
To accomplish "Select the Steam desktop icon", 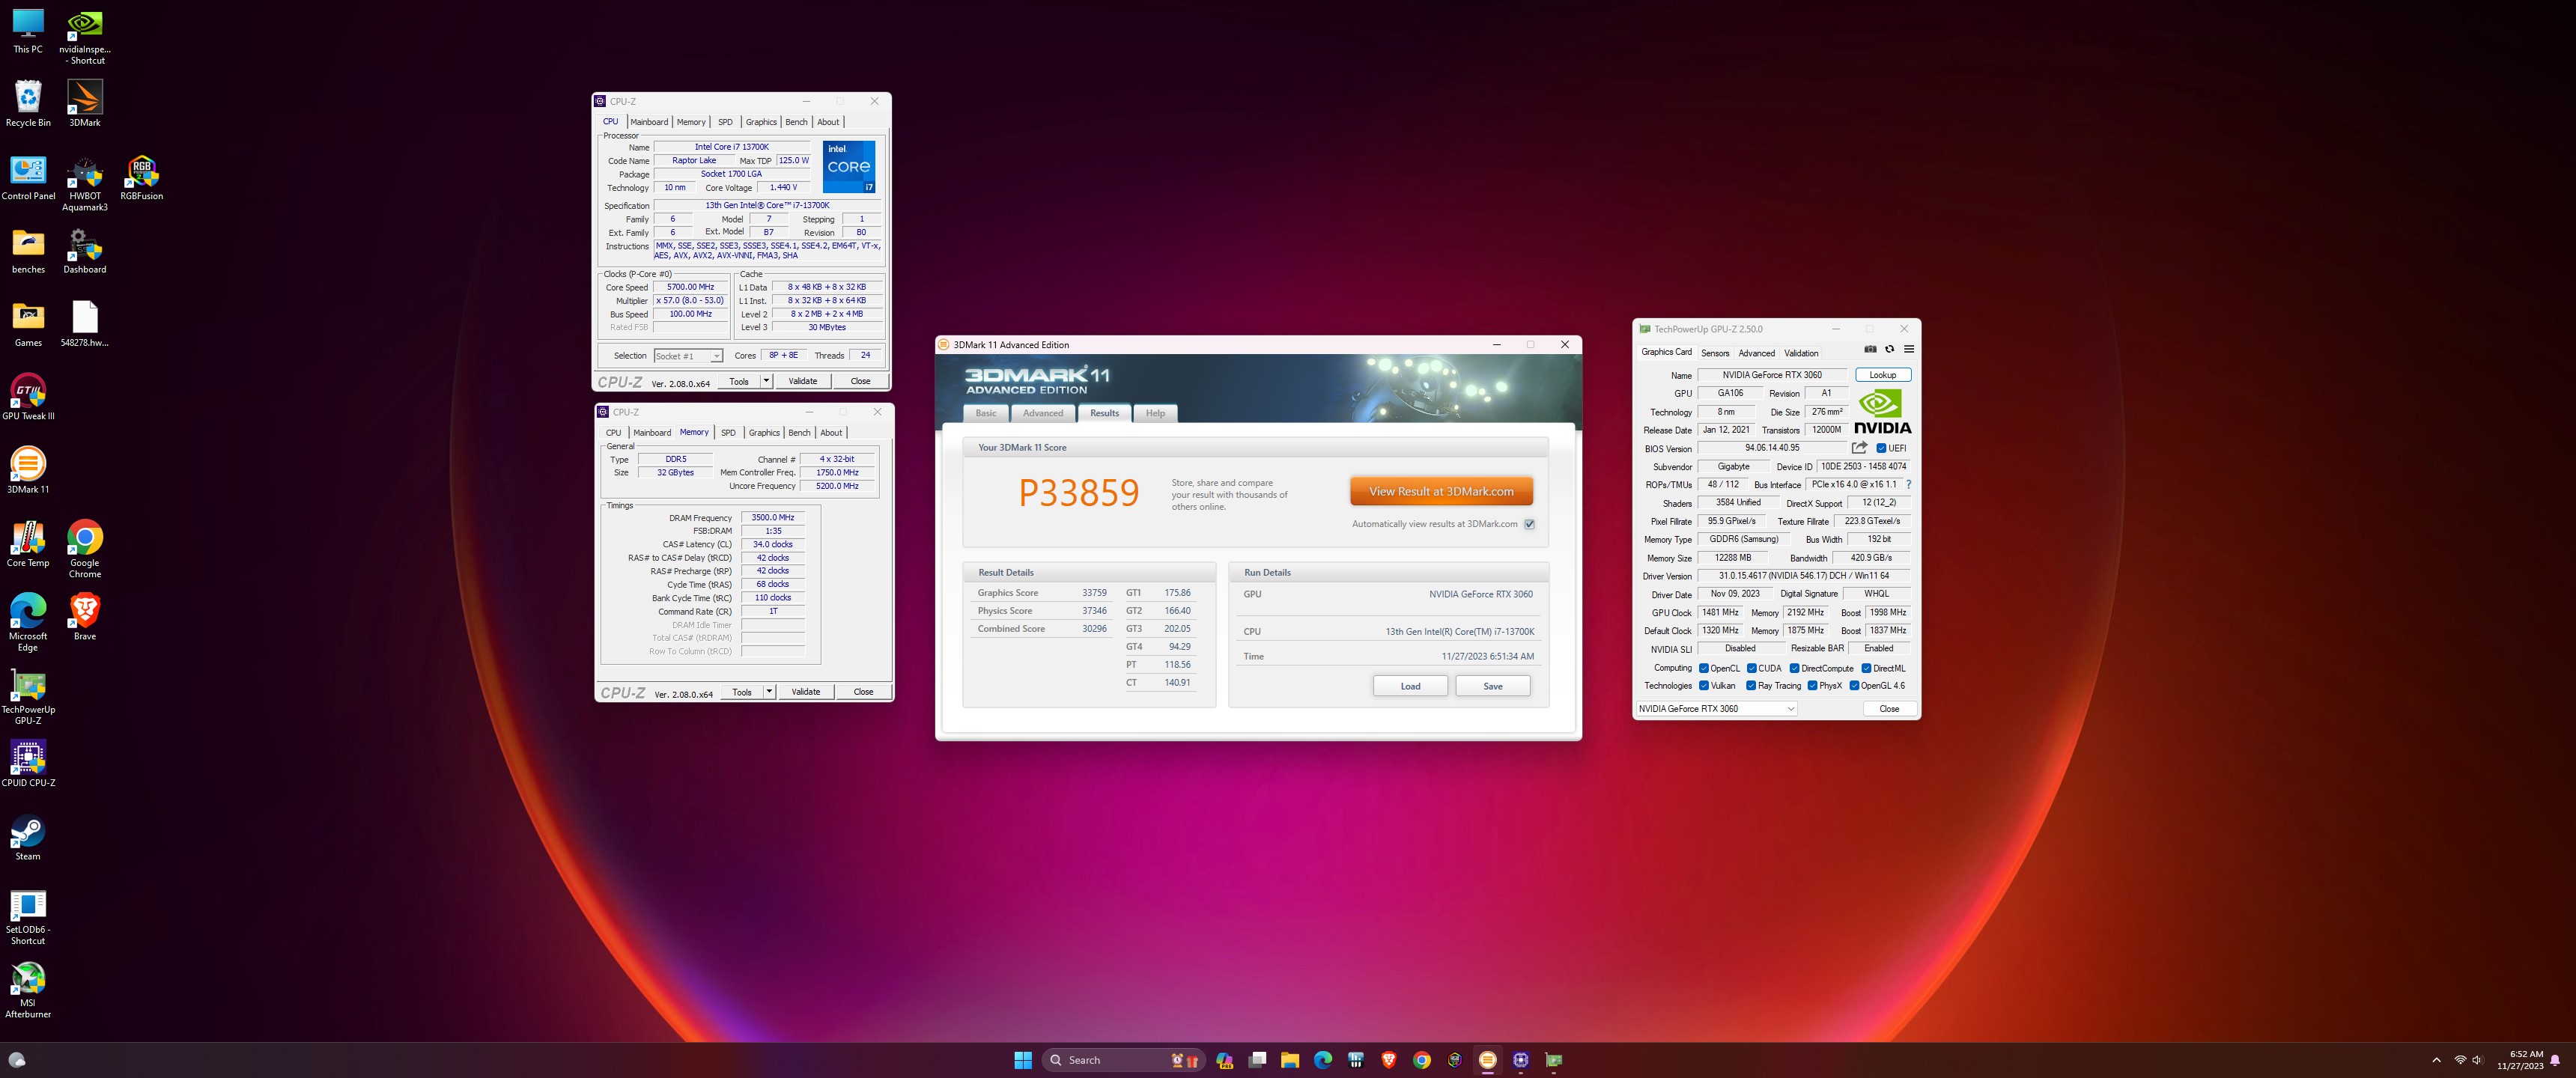I will [x=28, y=838].
